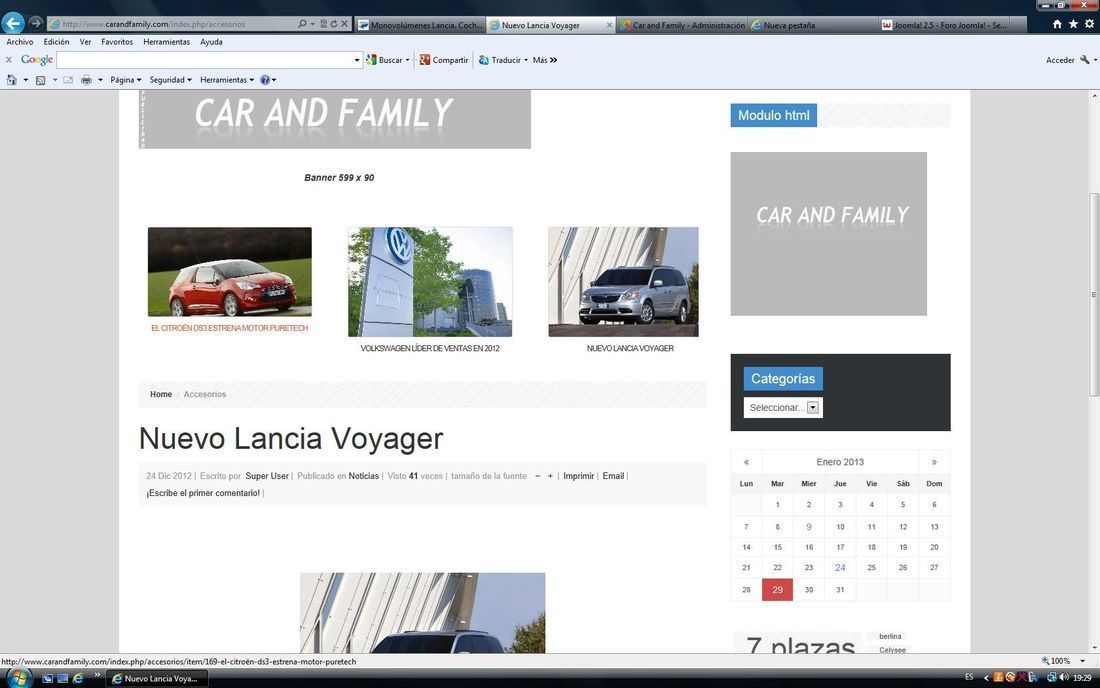
Task: Open the Volkswagen sign thumbnail
Action: 430,281
